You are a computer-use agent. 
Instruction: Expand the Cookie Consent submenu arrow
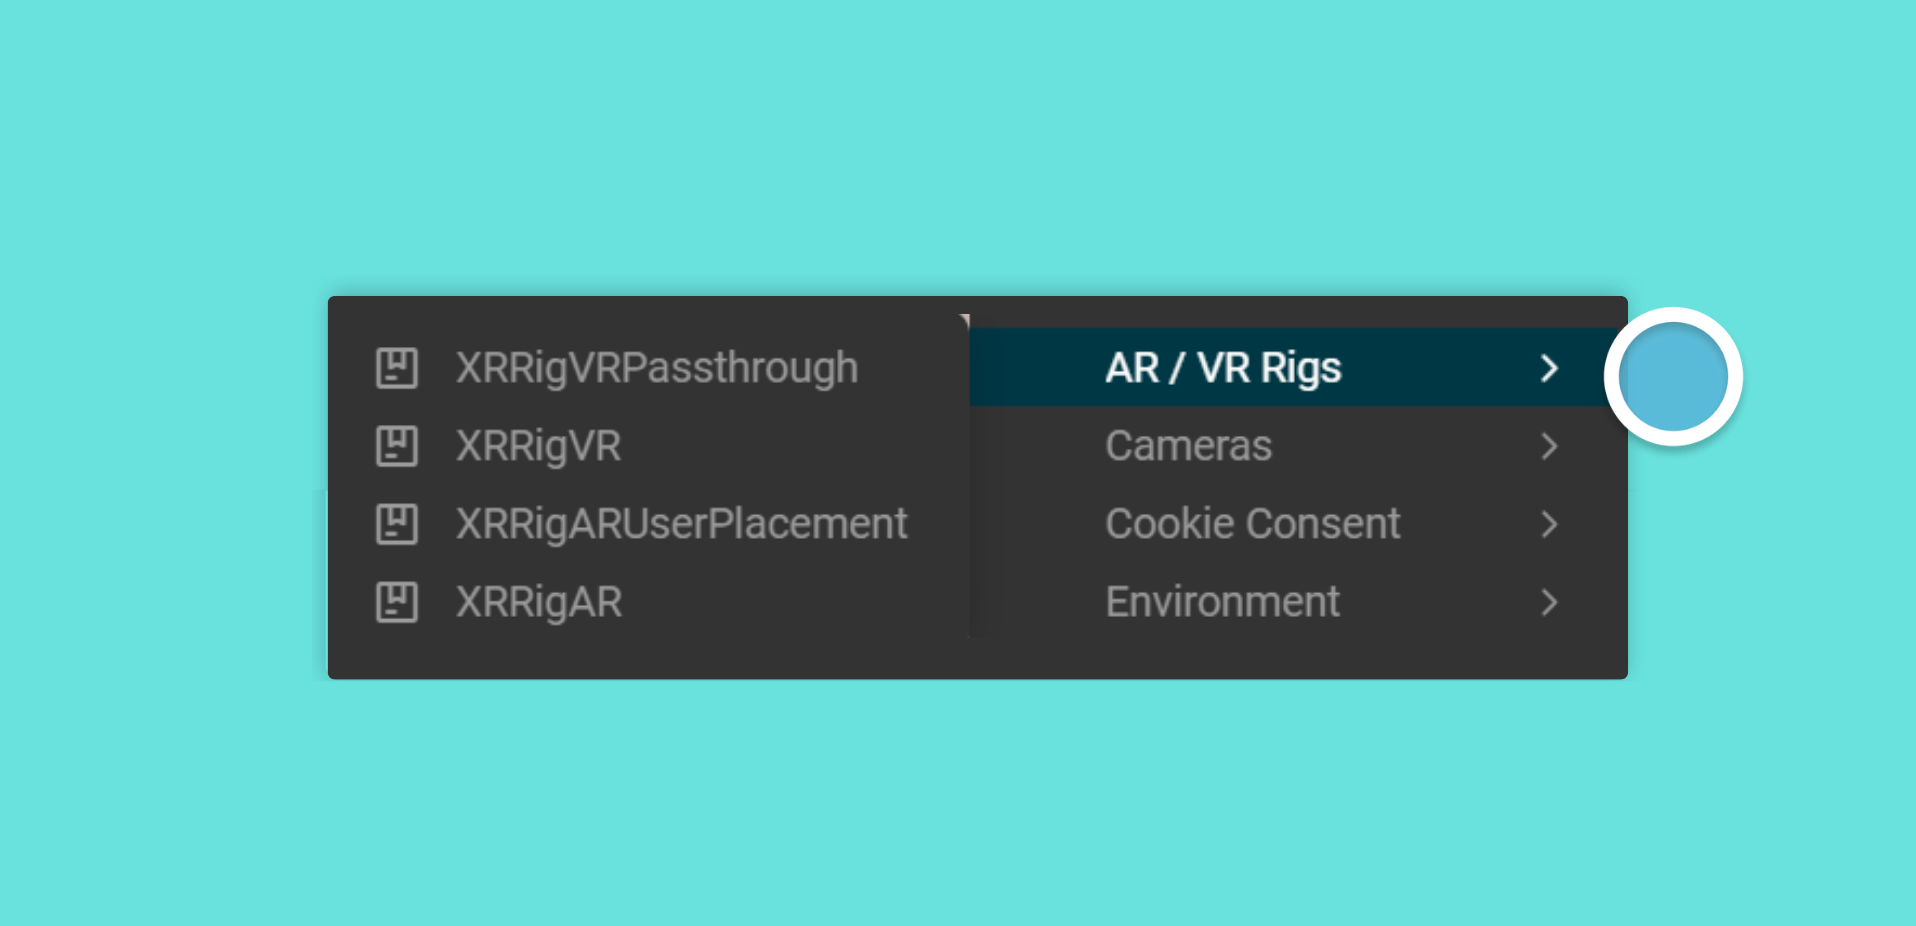[1549, 524]
